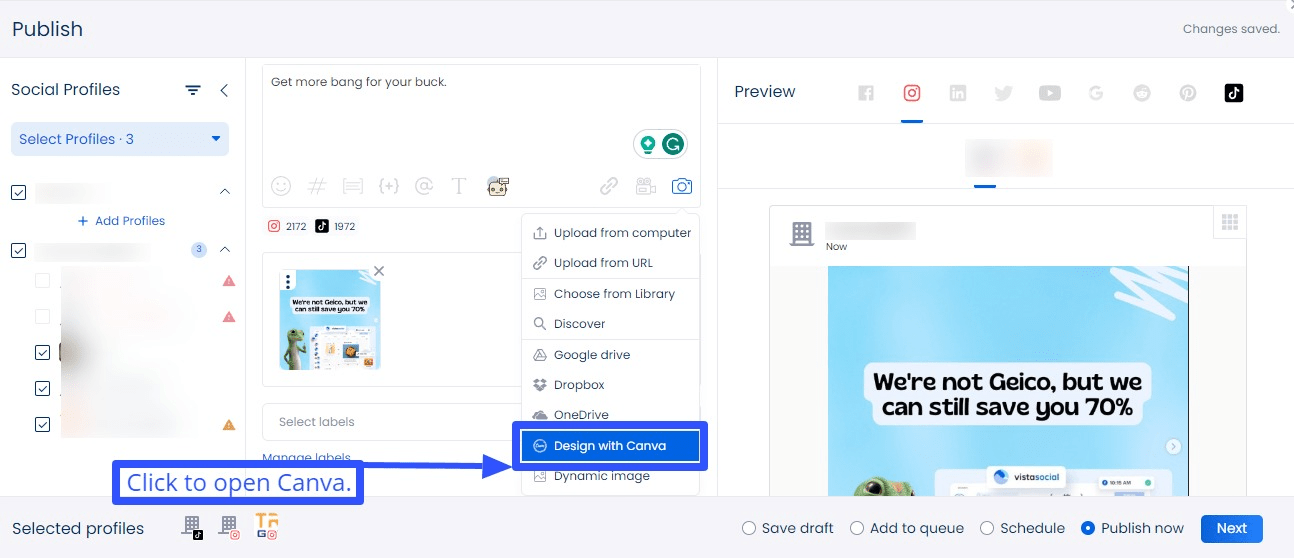Uncheck the group checkbox with badge 3
This screenshot has width=1294, height=558.
click(x=19, y=250)
